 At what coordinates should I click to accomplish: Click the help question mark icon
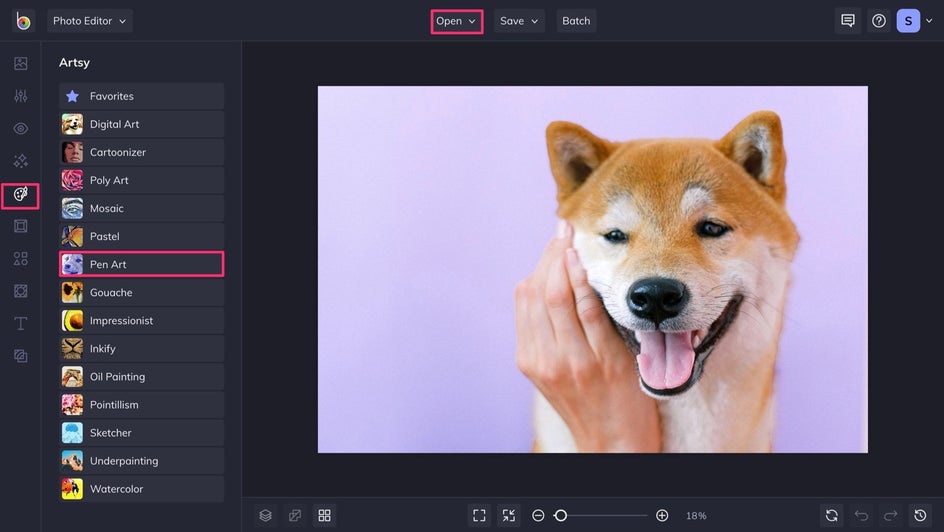pyautogui.click(x=878, y=21)
